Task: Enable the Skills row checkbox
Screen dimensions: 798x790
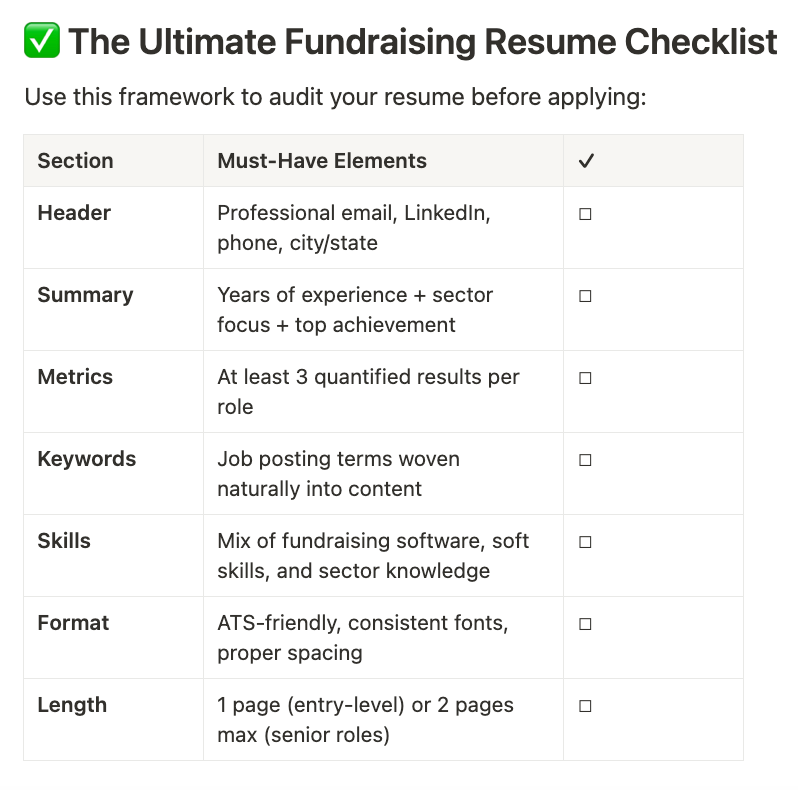Action: (586, 542)
